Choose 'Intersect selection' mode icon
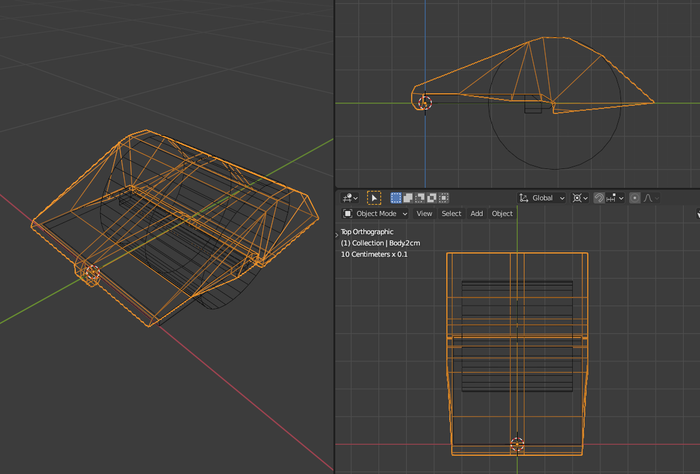Image resolution: width=700 pixels, height=474 pixels. tap(444, 198)
